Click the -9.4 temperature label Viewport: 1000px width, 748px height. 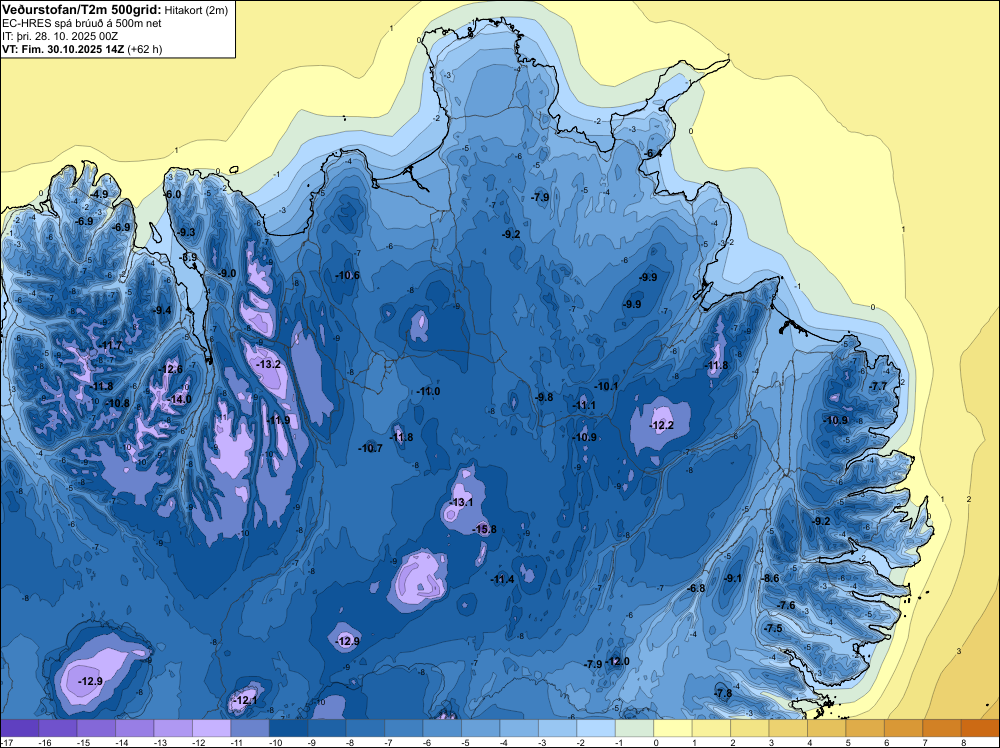163,311
